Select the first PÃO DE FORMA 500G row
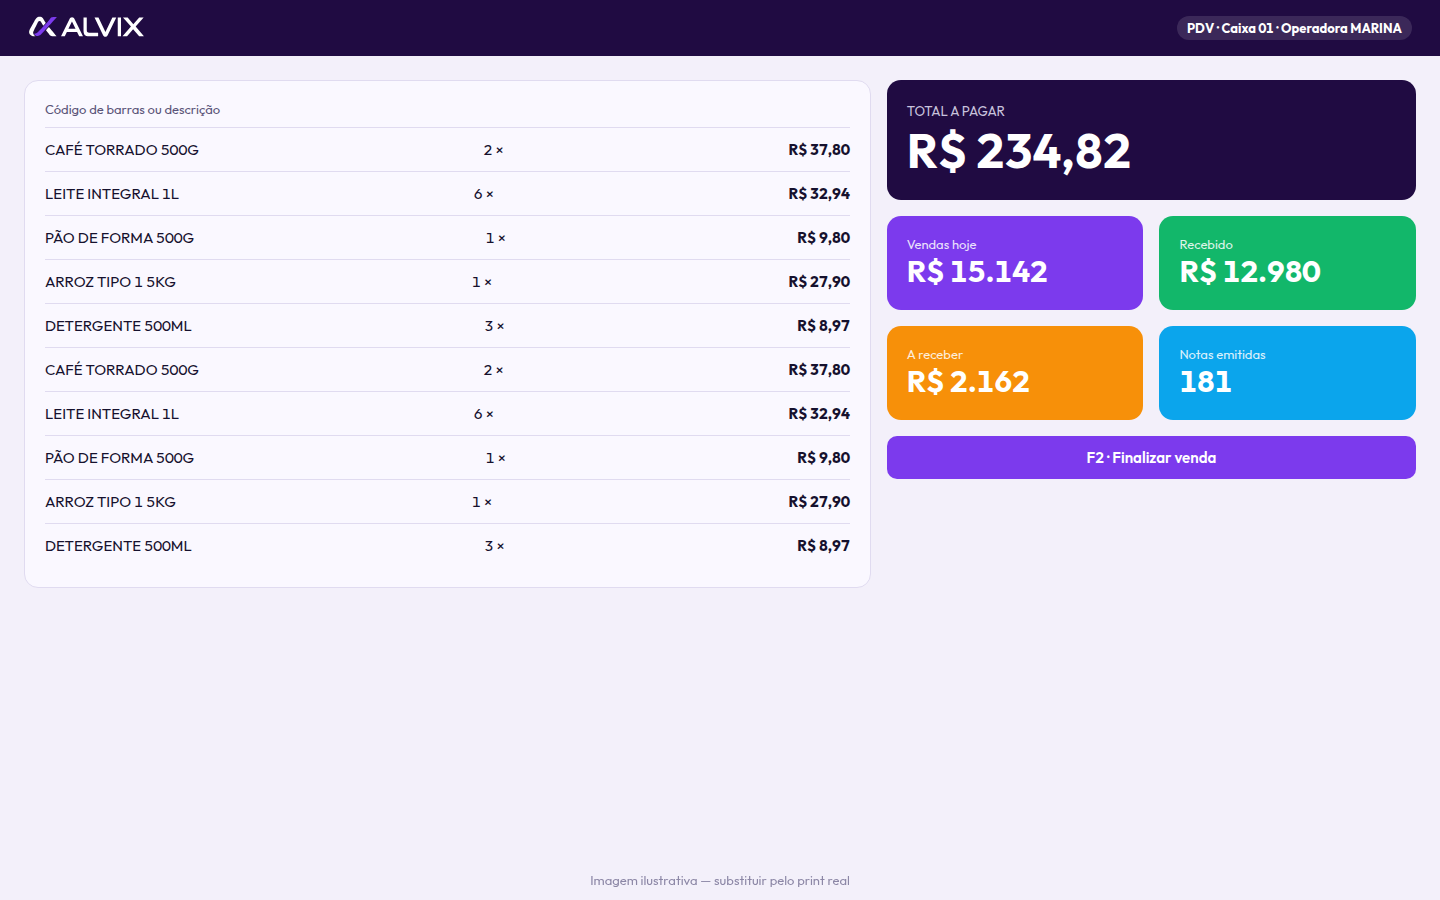Viewport: 1440px width, 900px height. click(x=447, y=238)
